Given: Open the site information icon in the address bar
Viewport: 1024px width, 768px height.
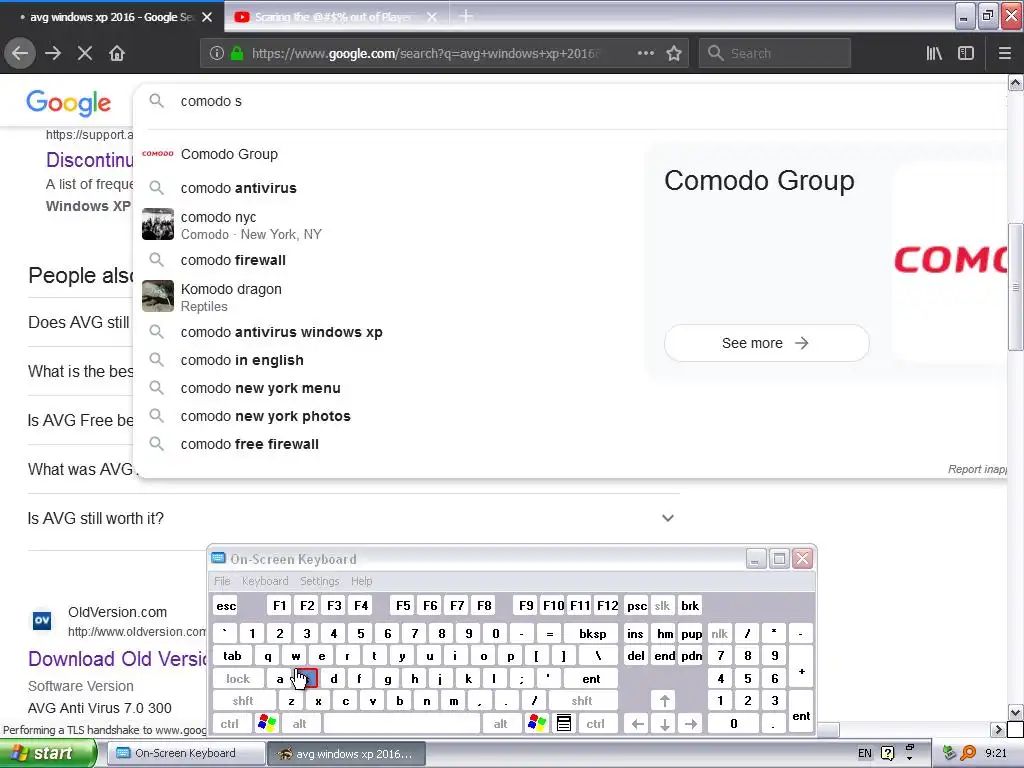Looking at the screenshot, I should pos(217,54).
